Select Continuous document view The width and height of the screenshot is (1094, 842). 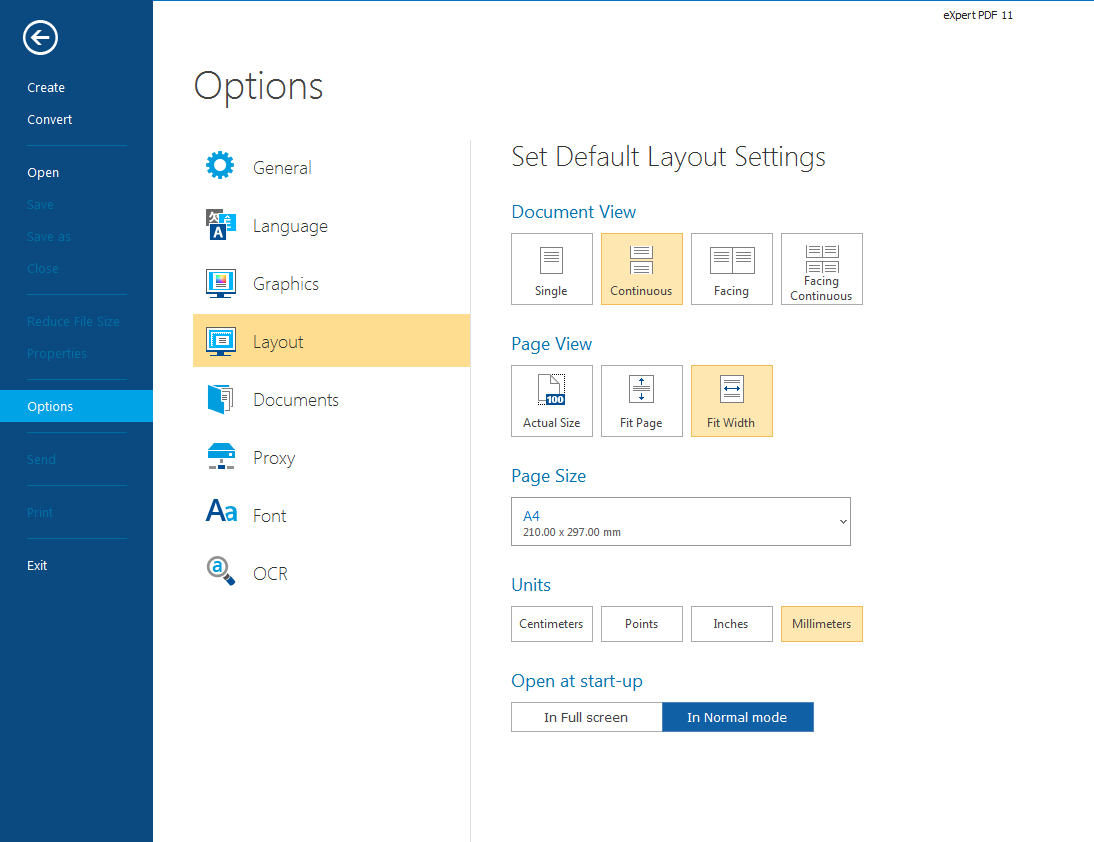[x=642, y=269]
